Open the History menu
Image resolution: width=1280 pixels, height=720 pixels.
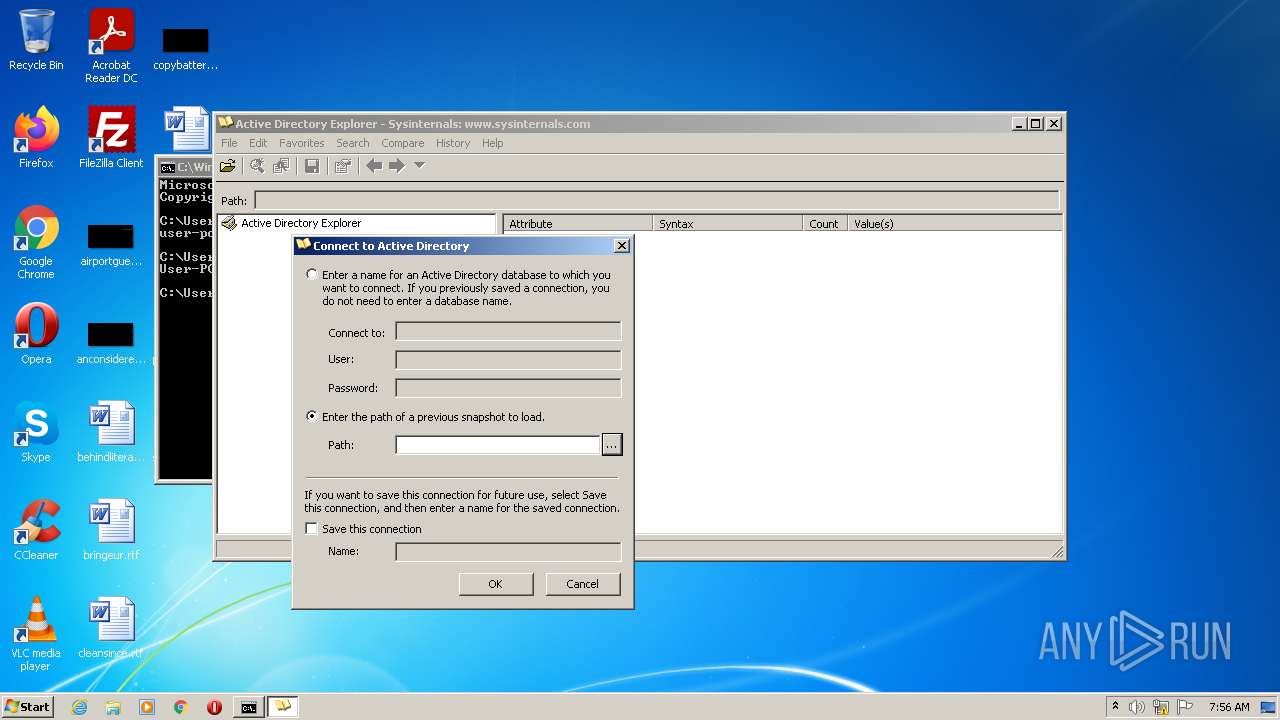452,143
